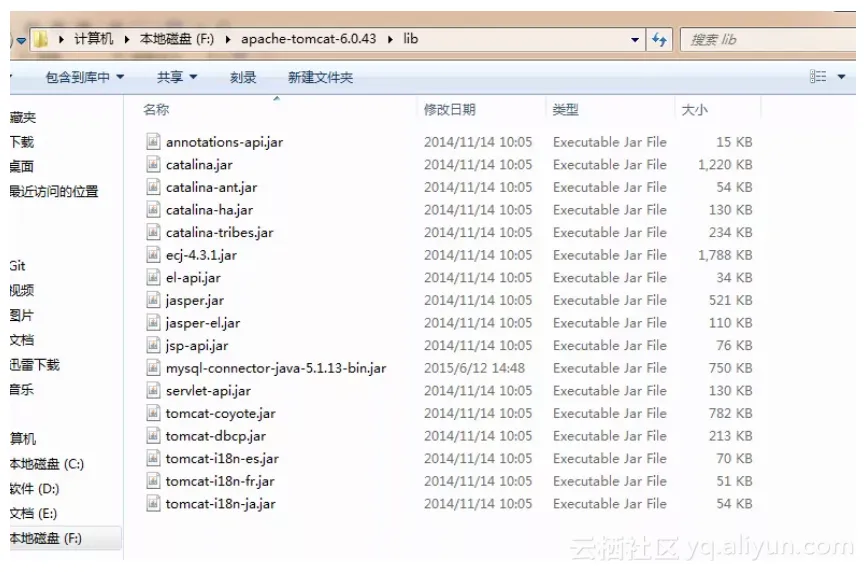Select the jasper-el.jar file name
The image size is (865, 572).
coord(203,323)
